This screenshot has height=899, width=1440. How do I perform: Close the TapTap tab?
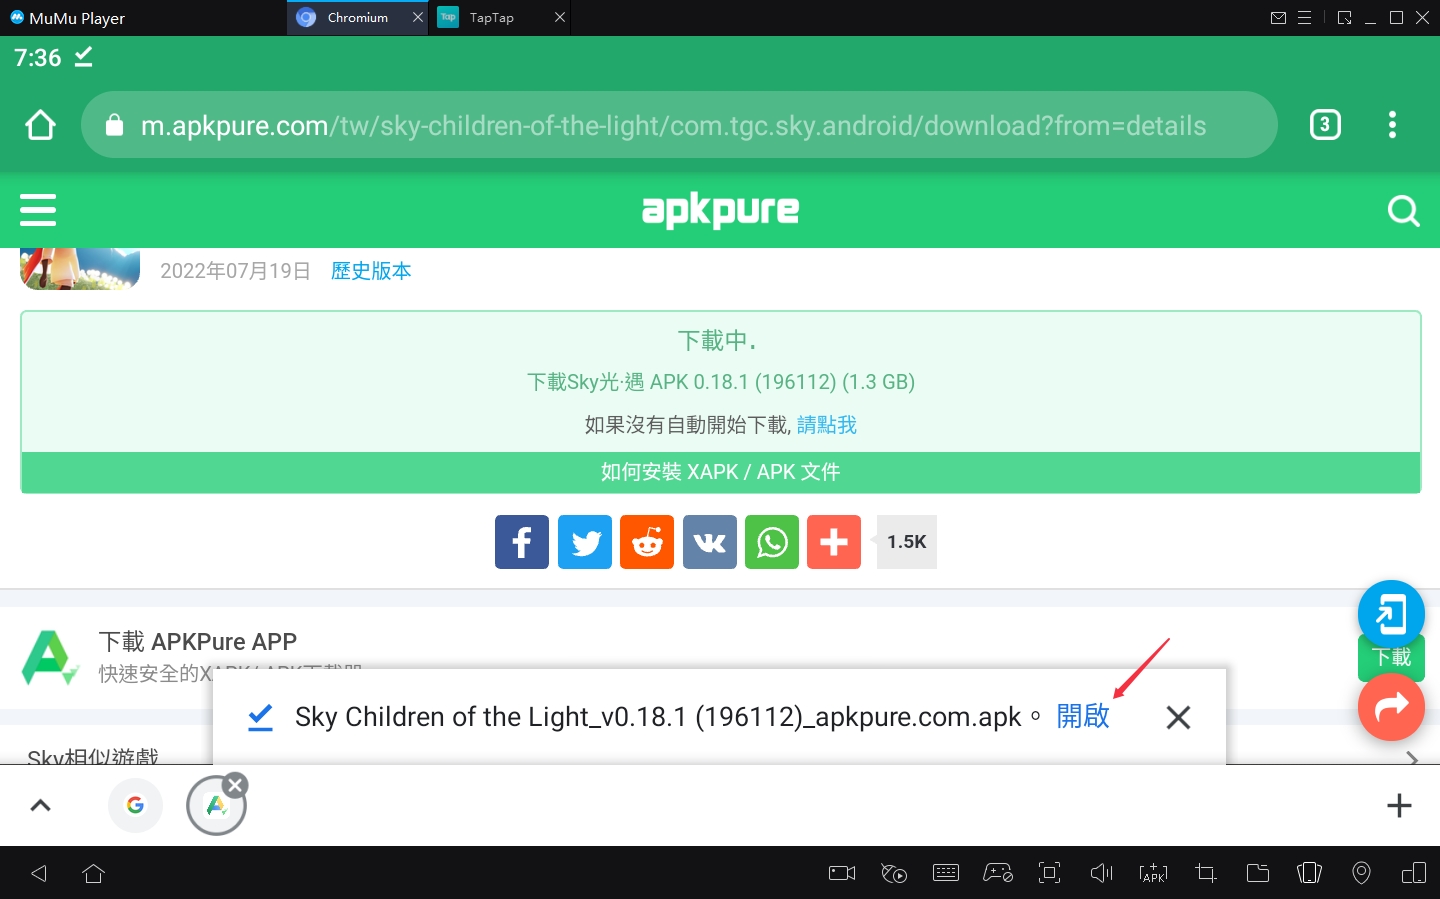[x=560, y=17]
